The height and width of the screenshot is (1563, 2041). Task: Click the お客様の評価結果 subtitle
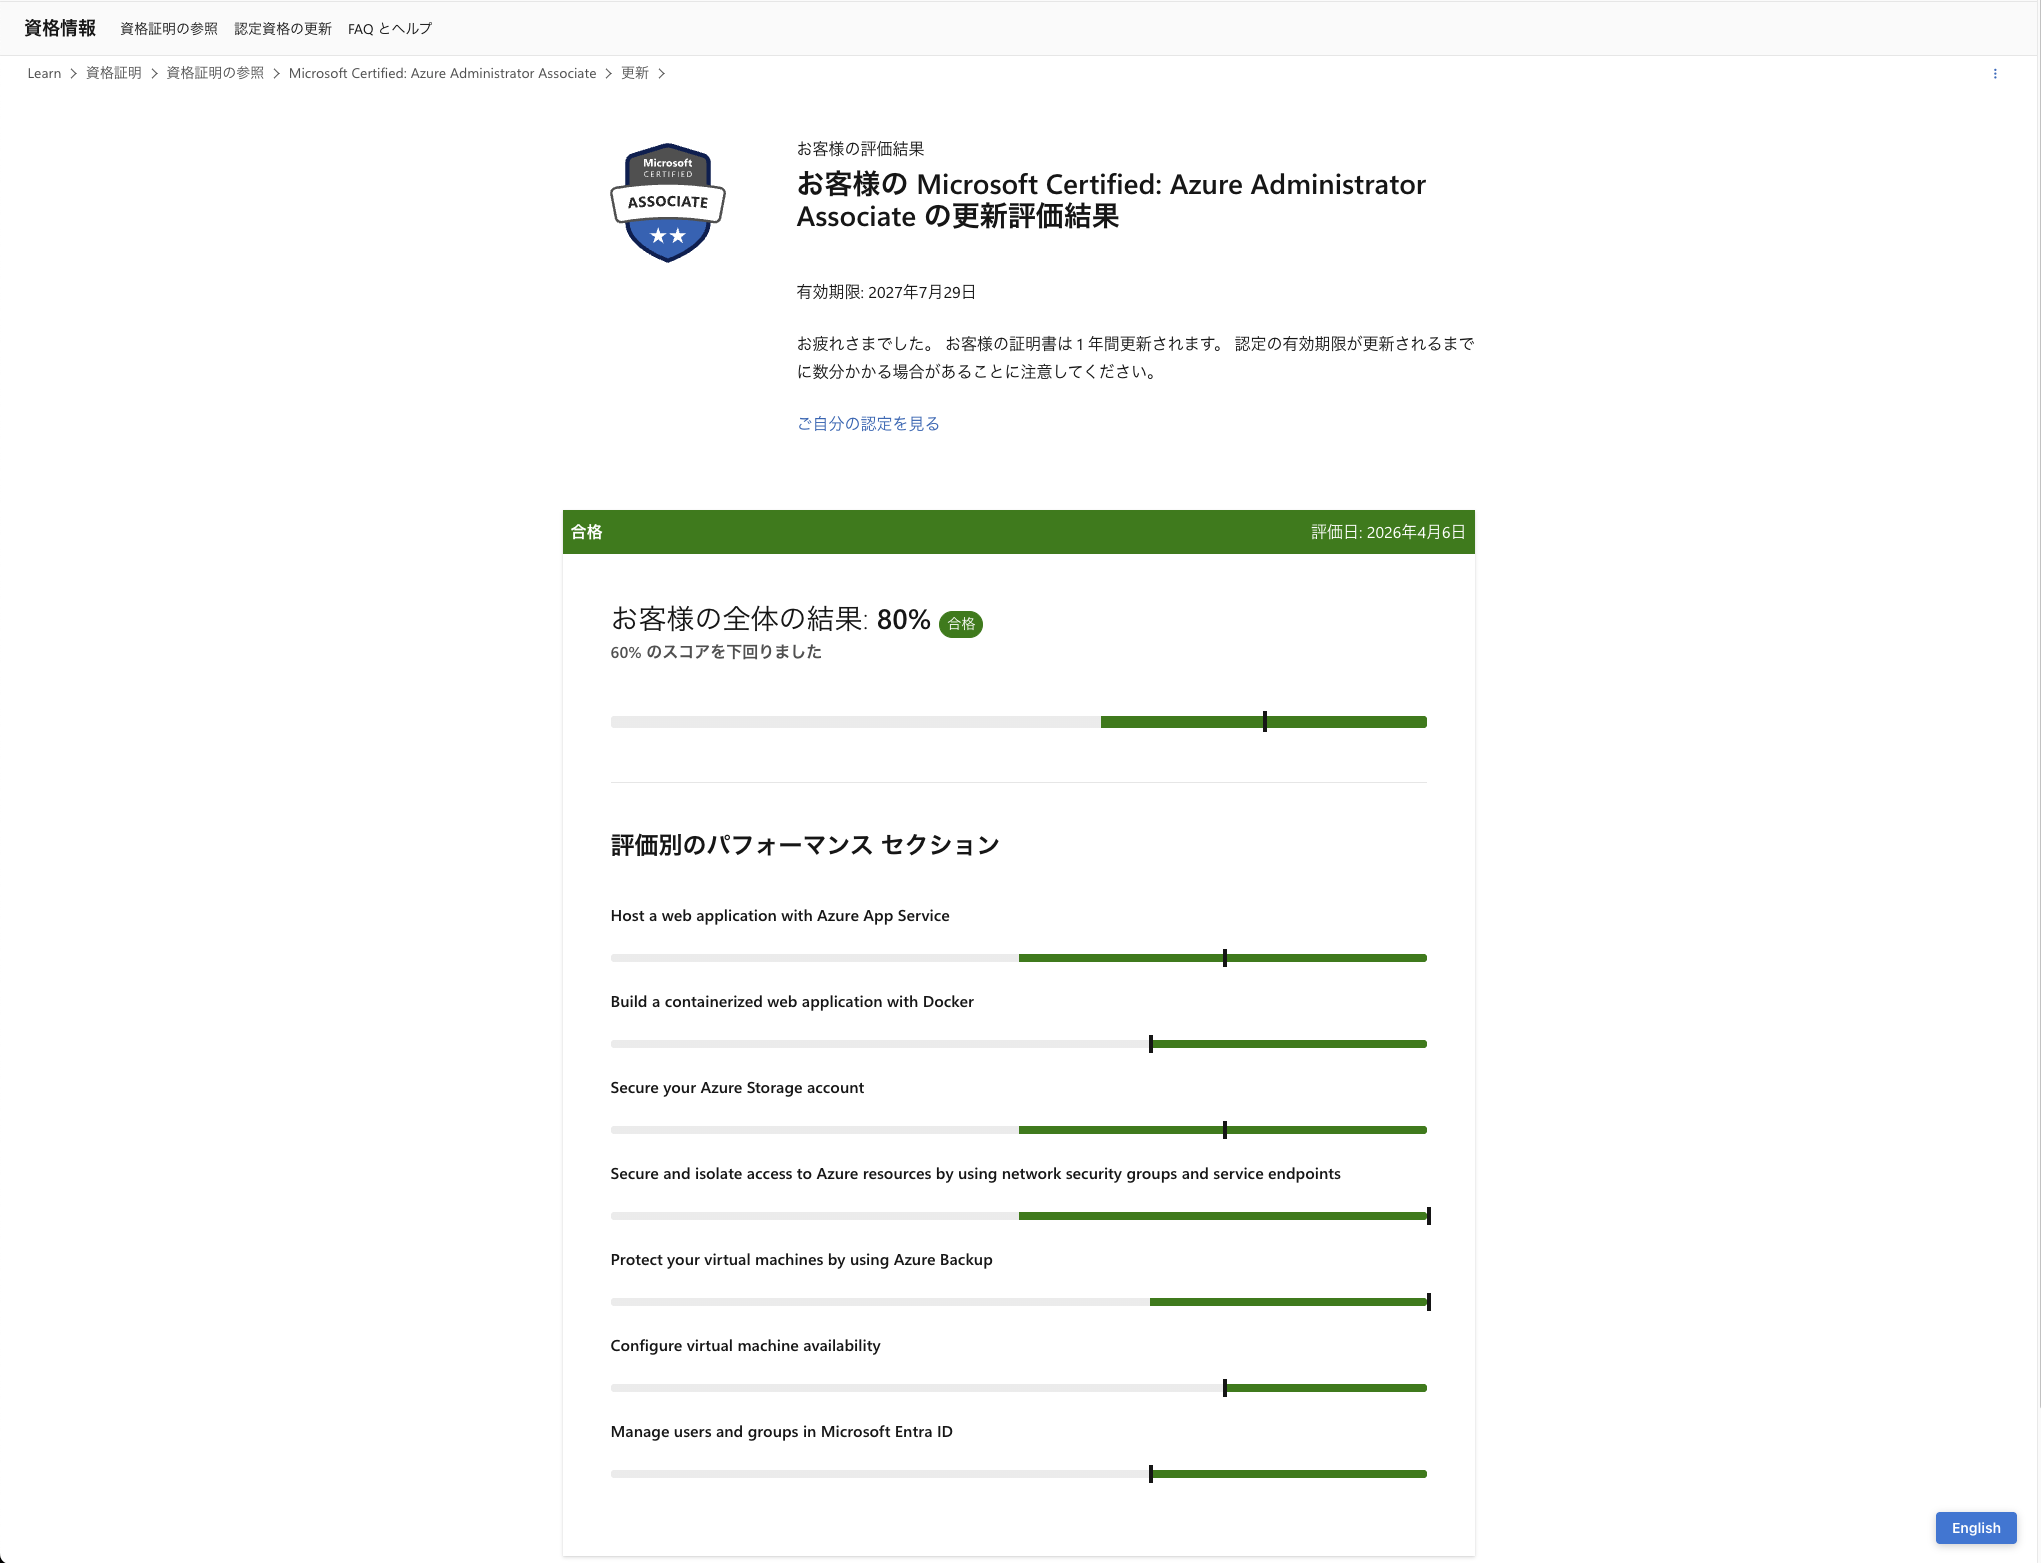[860, 149]
